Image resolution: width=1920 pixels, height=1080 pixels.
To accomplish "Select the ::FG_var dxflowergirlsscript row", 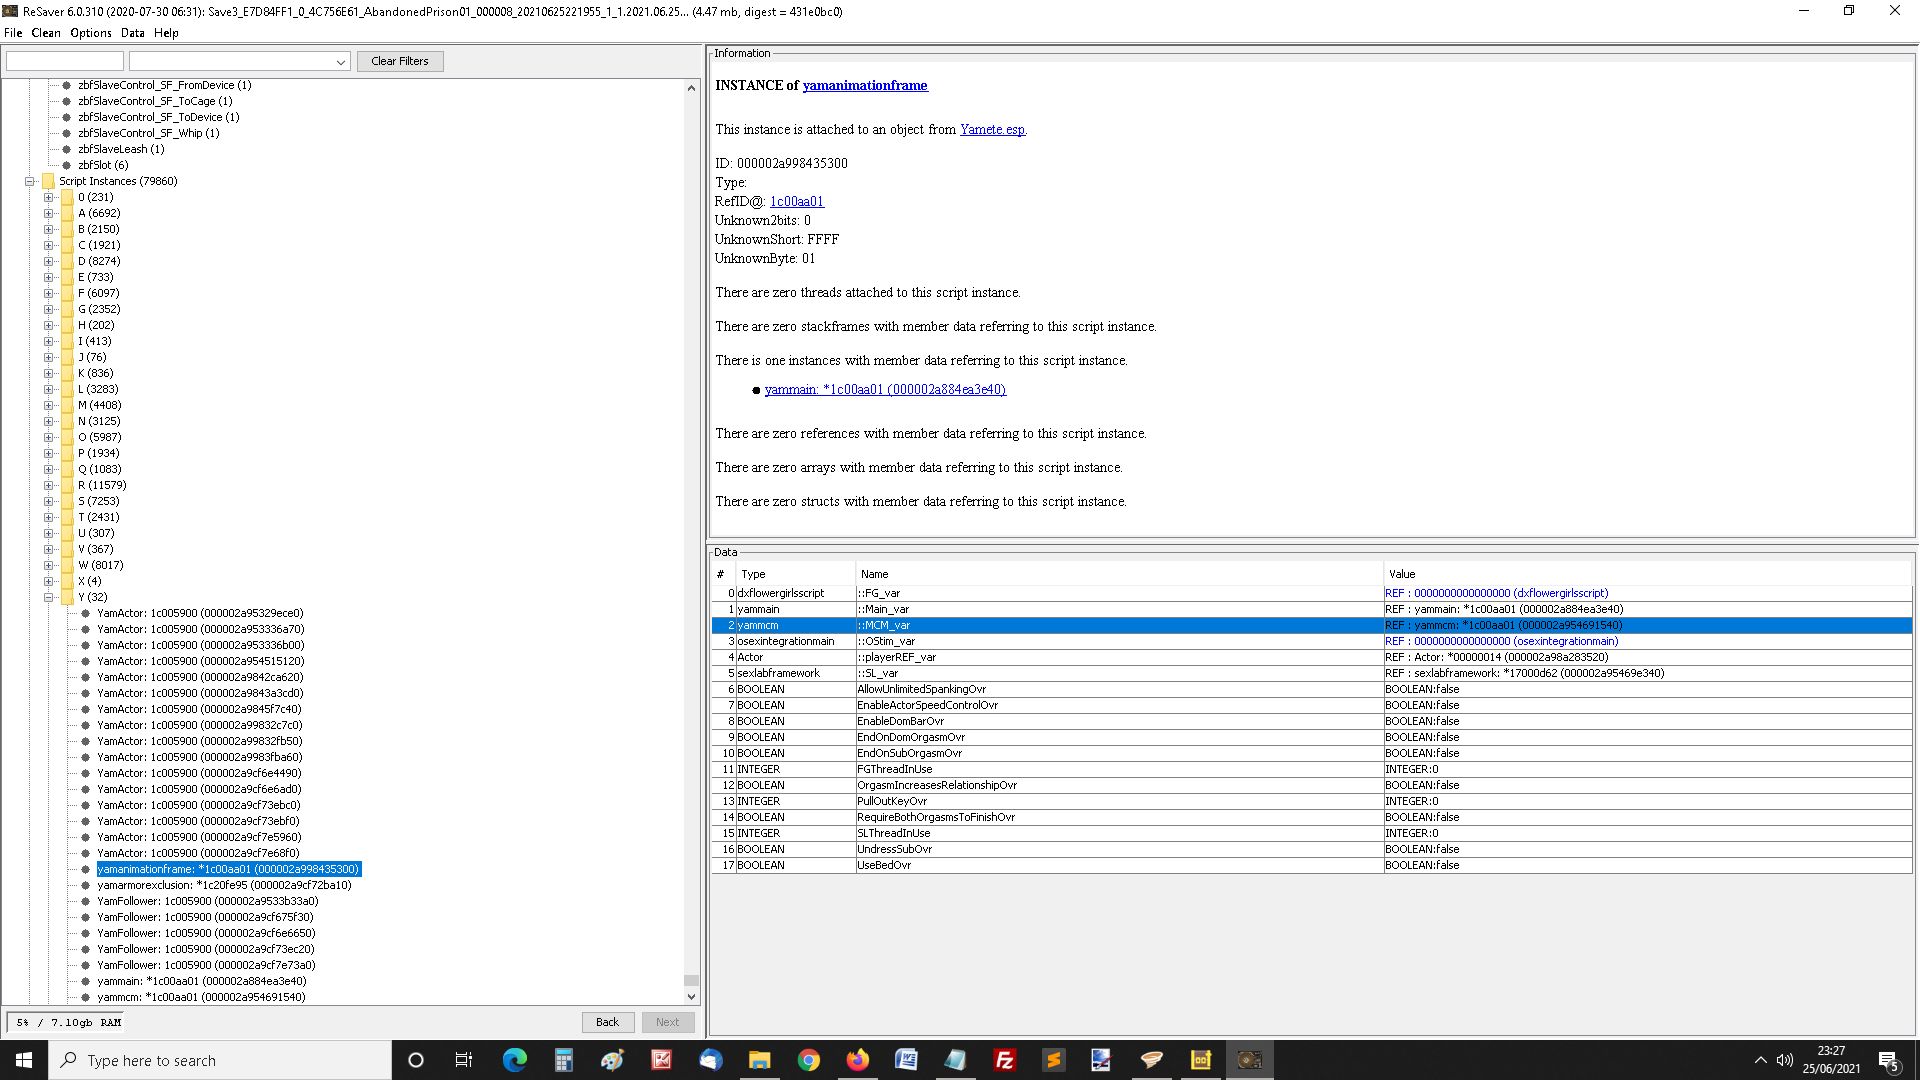I will coord(1311,593).
